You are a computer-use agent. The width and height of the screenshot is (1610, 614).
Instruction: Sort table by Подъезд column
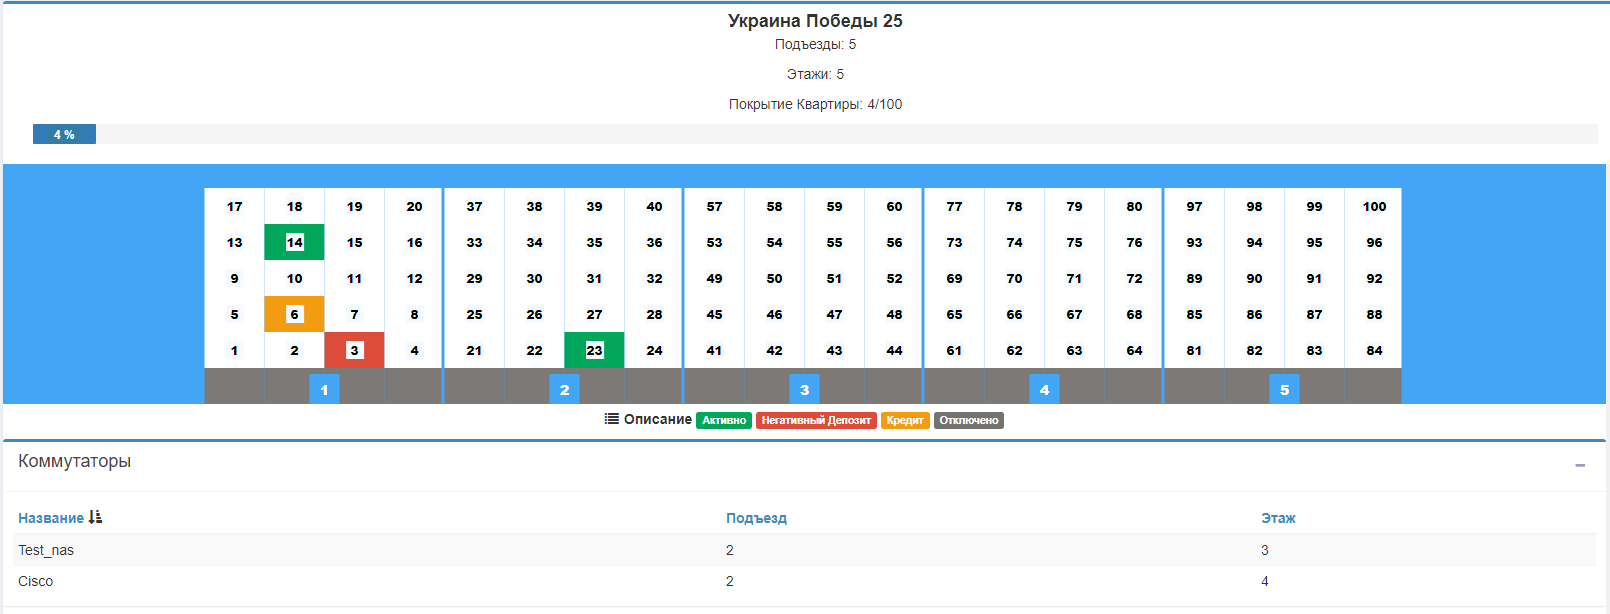(x=756, y=518)
